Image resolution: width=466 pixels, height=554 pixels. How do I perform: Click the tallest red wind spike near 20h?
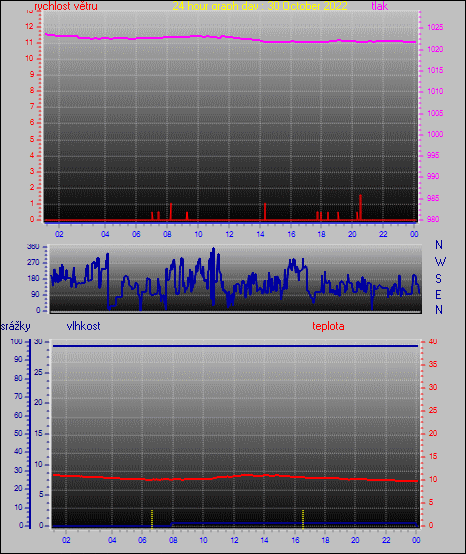(x=360, y=207)
